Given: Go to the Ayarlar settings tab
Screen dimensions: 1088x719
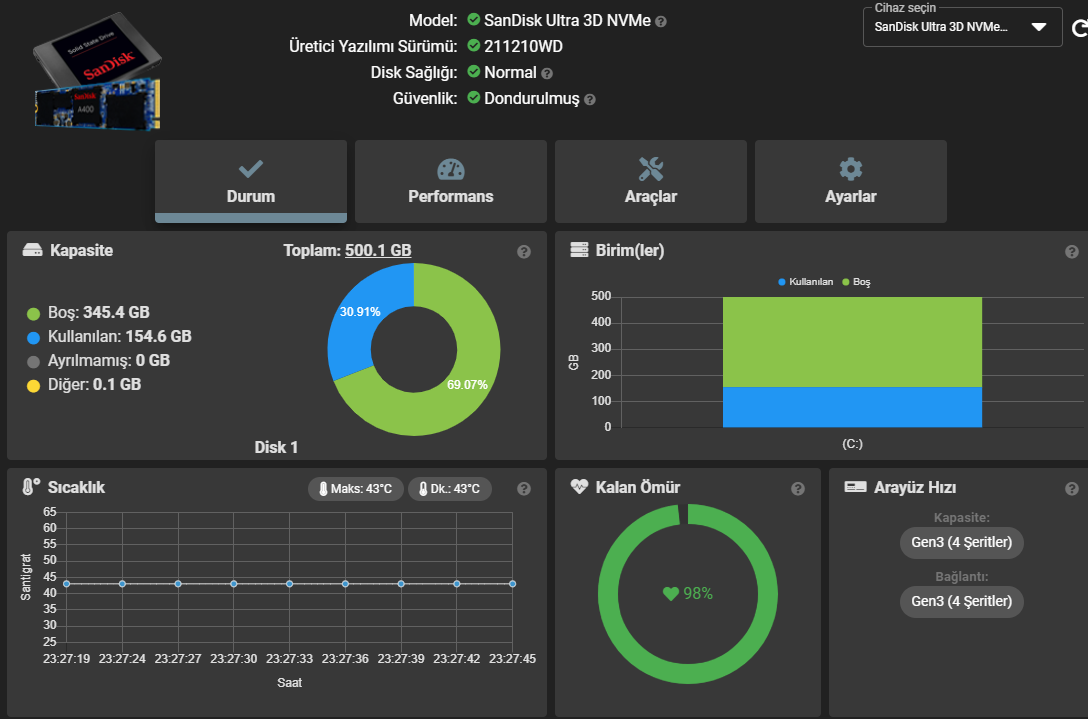Looking at the screenshot, I should pyautogui.click(x=851, y=181).
